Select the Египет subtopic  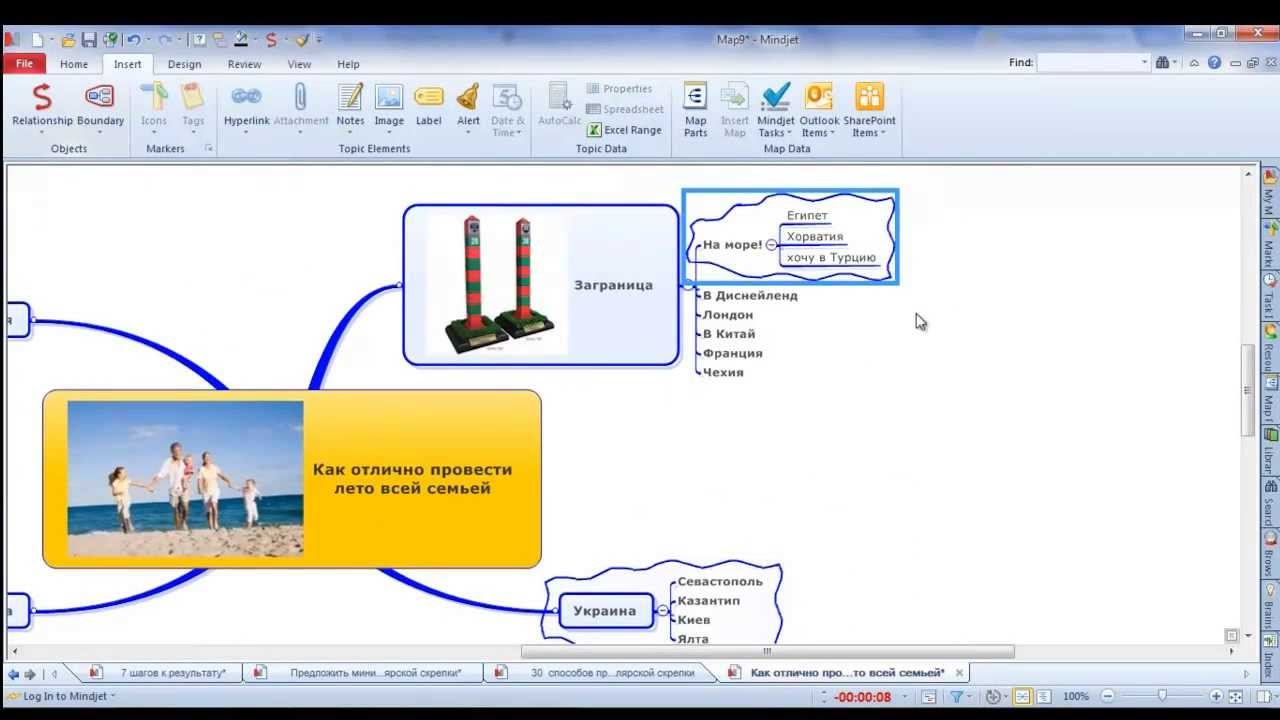[x=807, y=215]
